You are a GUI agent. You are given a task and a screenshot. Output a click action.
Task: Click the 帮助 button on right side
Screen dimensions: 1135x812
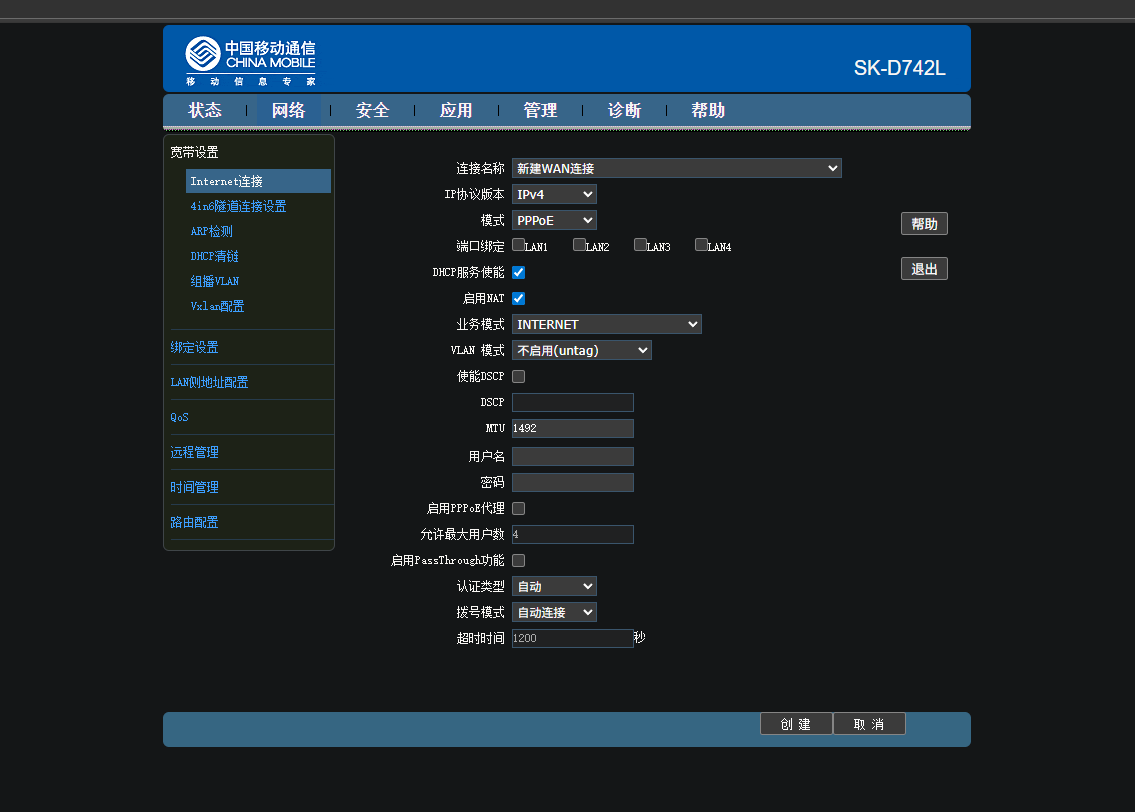[x=924, y=224]
